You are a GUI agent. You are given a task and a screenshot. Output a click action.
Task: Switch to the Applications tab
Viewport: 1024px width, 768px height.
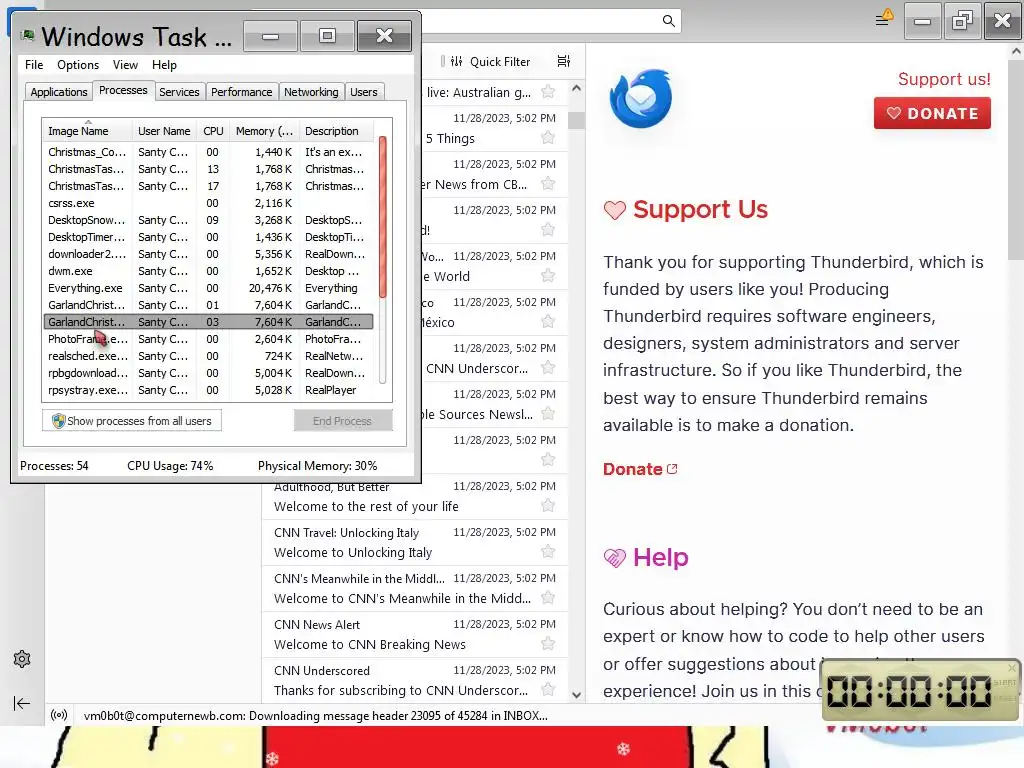(59, 92)
